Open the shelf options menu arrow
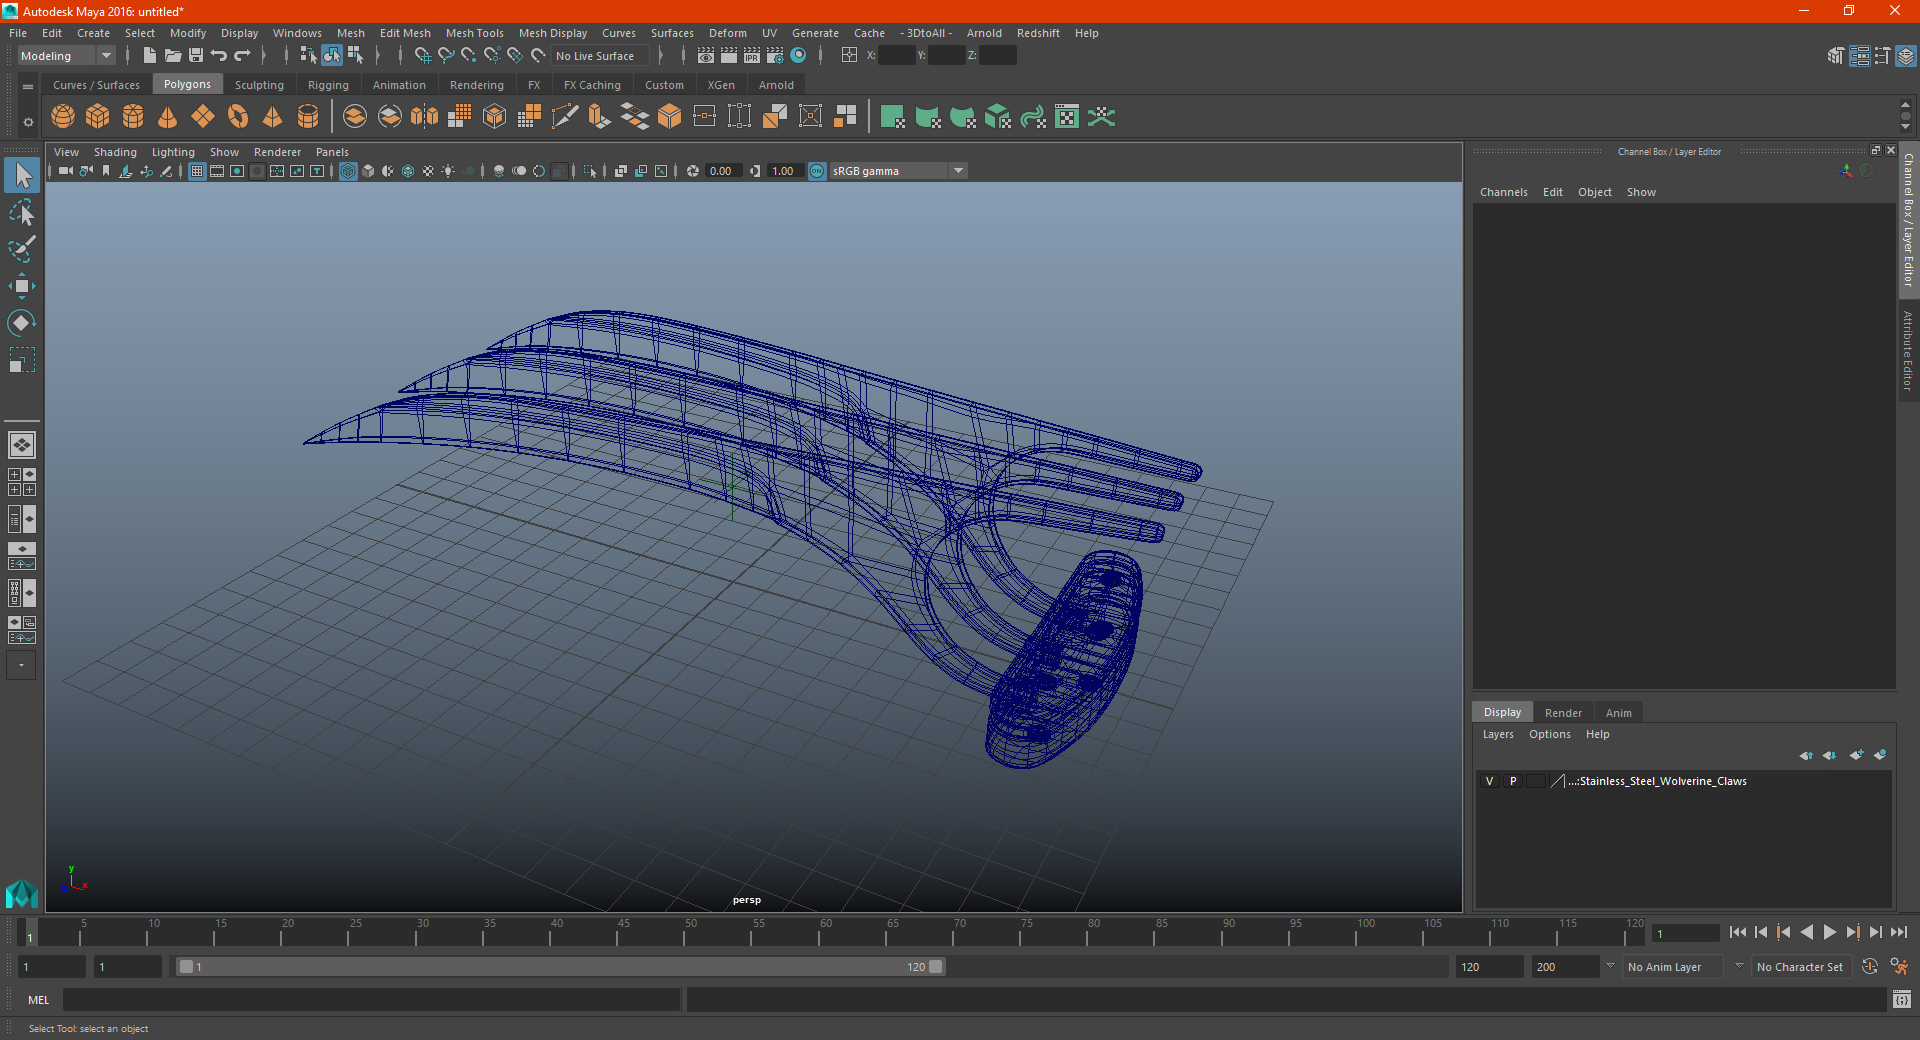Screen dimensions: 1920x1040 click(28, 122)
